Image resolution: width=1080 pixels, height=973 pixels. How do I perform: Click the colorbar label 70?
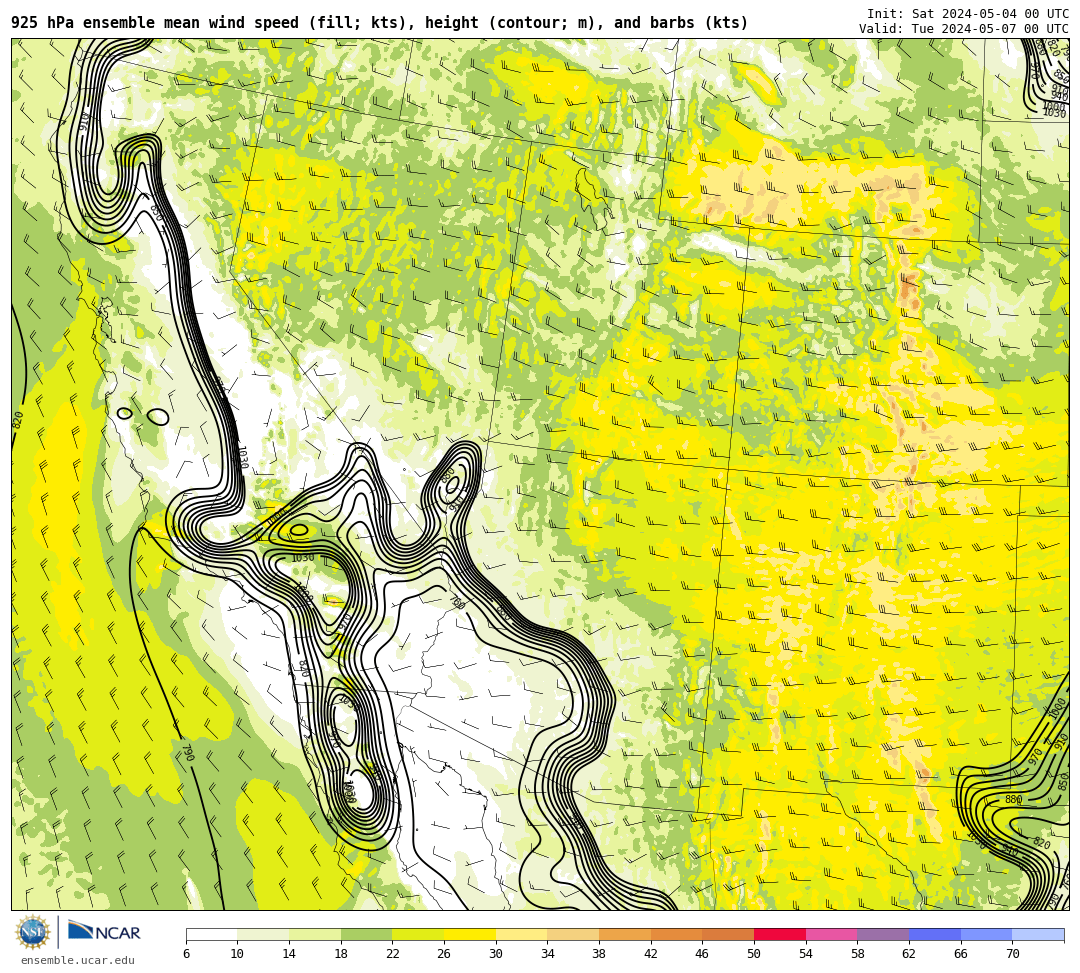(x=1012, y=954)
